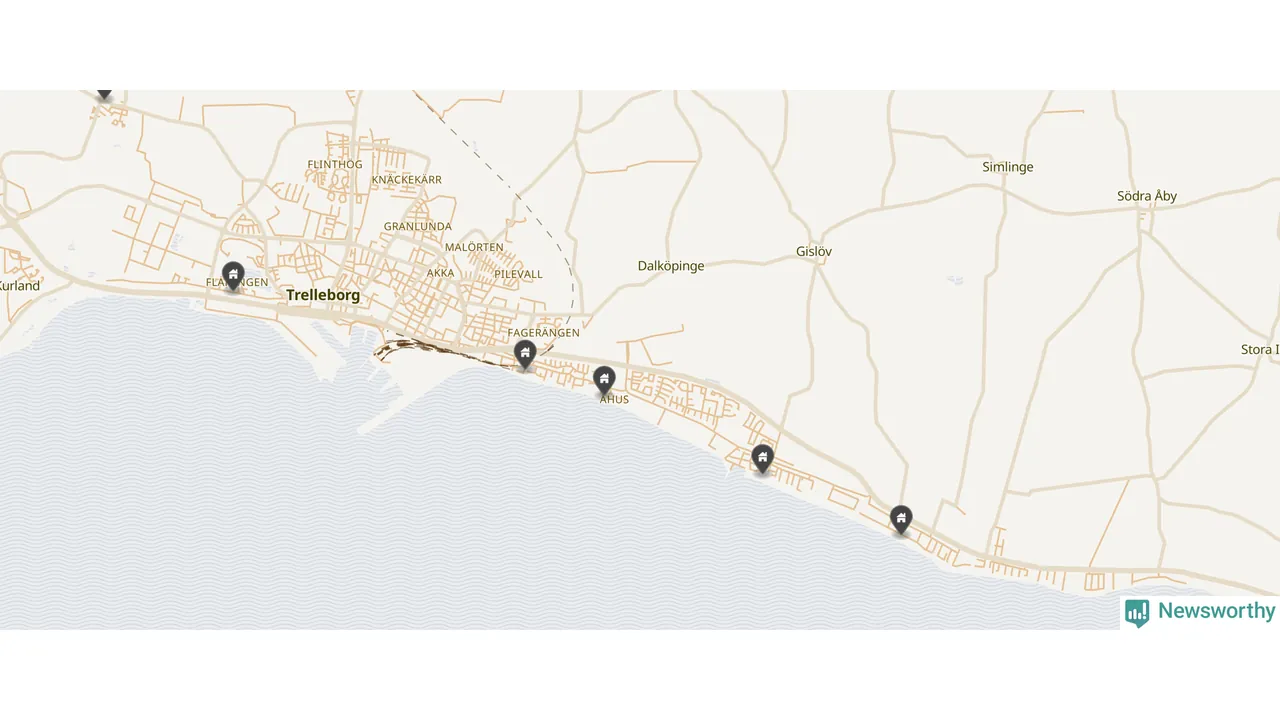This screenshot has height=720, width=1280.
Task: Open the house marker above Ahus label
Action: coord(604,380)
